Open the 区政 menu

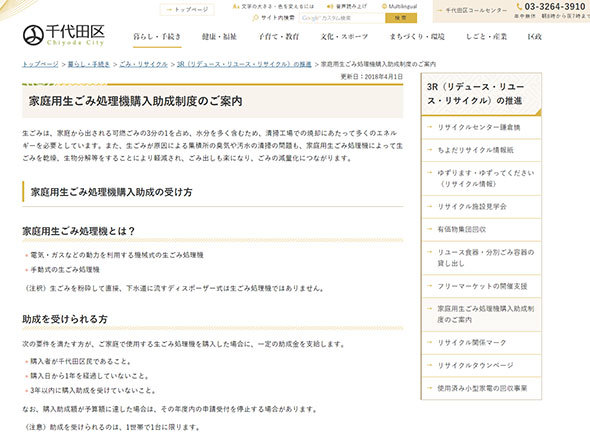(534, 36)
